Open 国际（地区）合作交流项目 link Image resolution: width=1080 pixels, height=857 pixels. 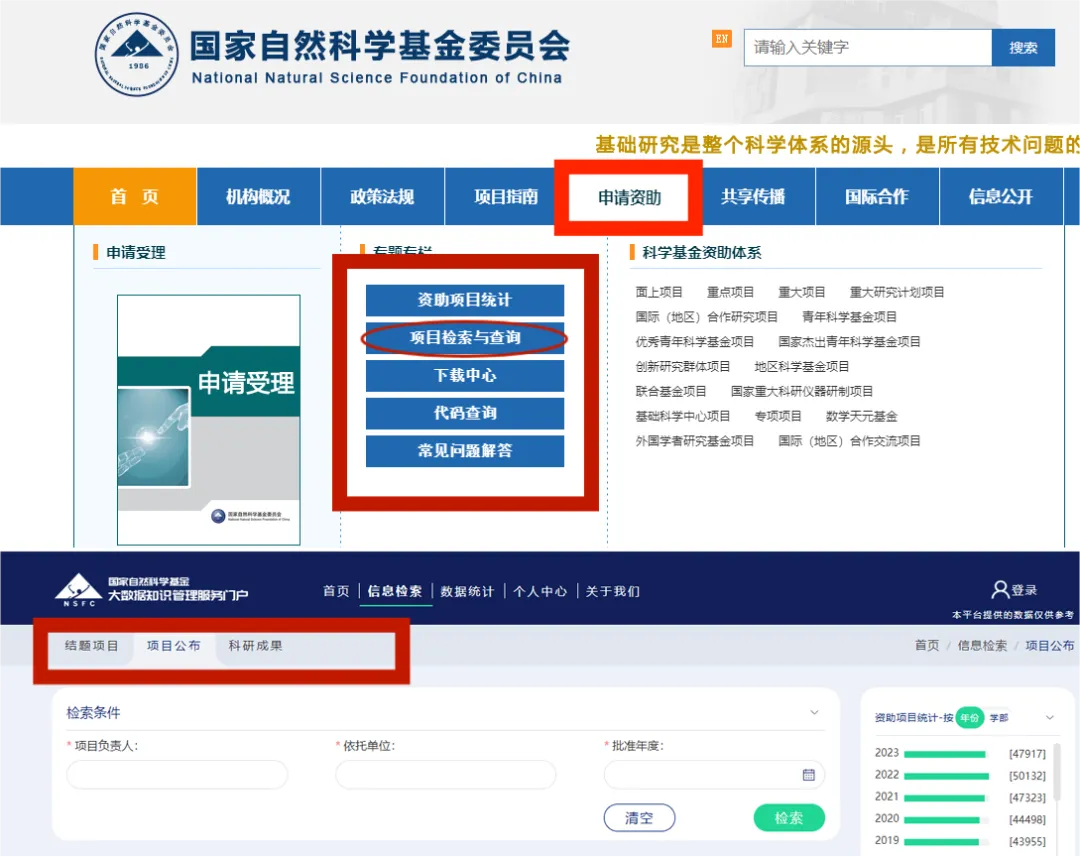[x=849, y=441]
